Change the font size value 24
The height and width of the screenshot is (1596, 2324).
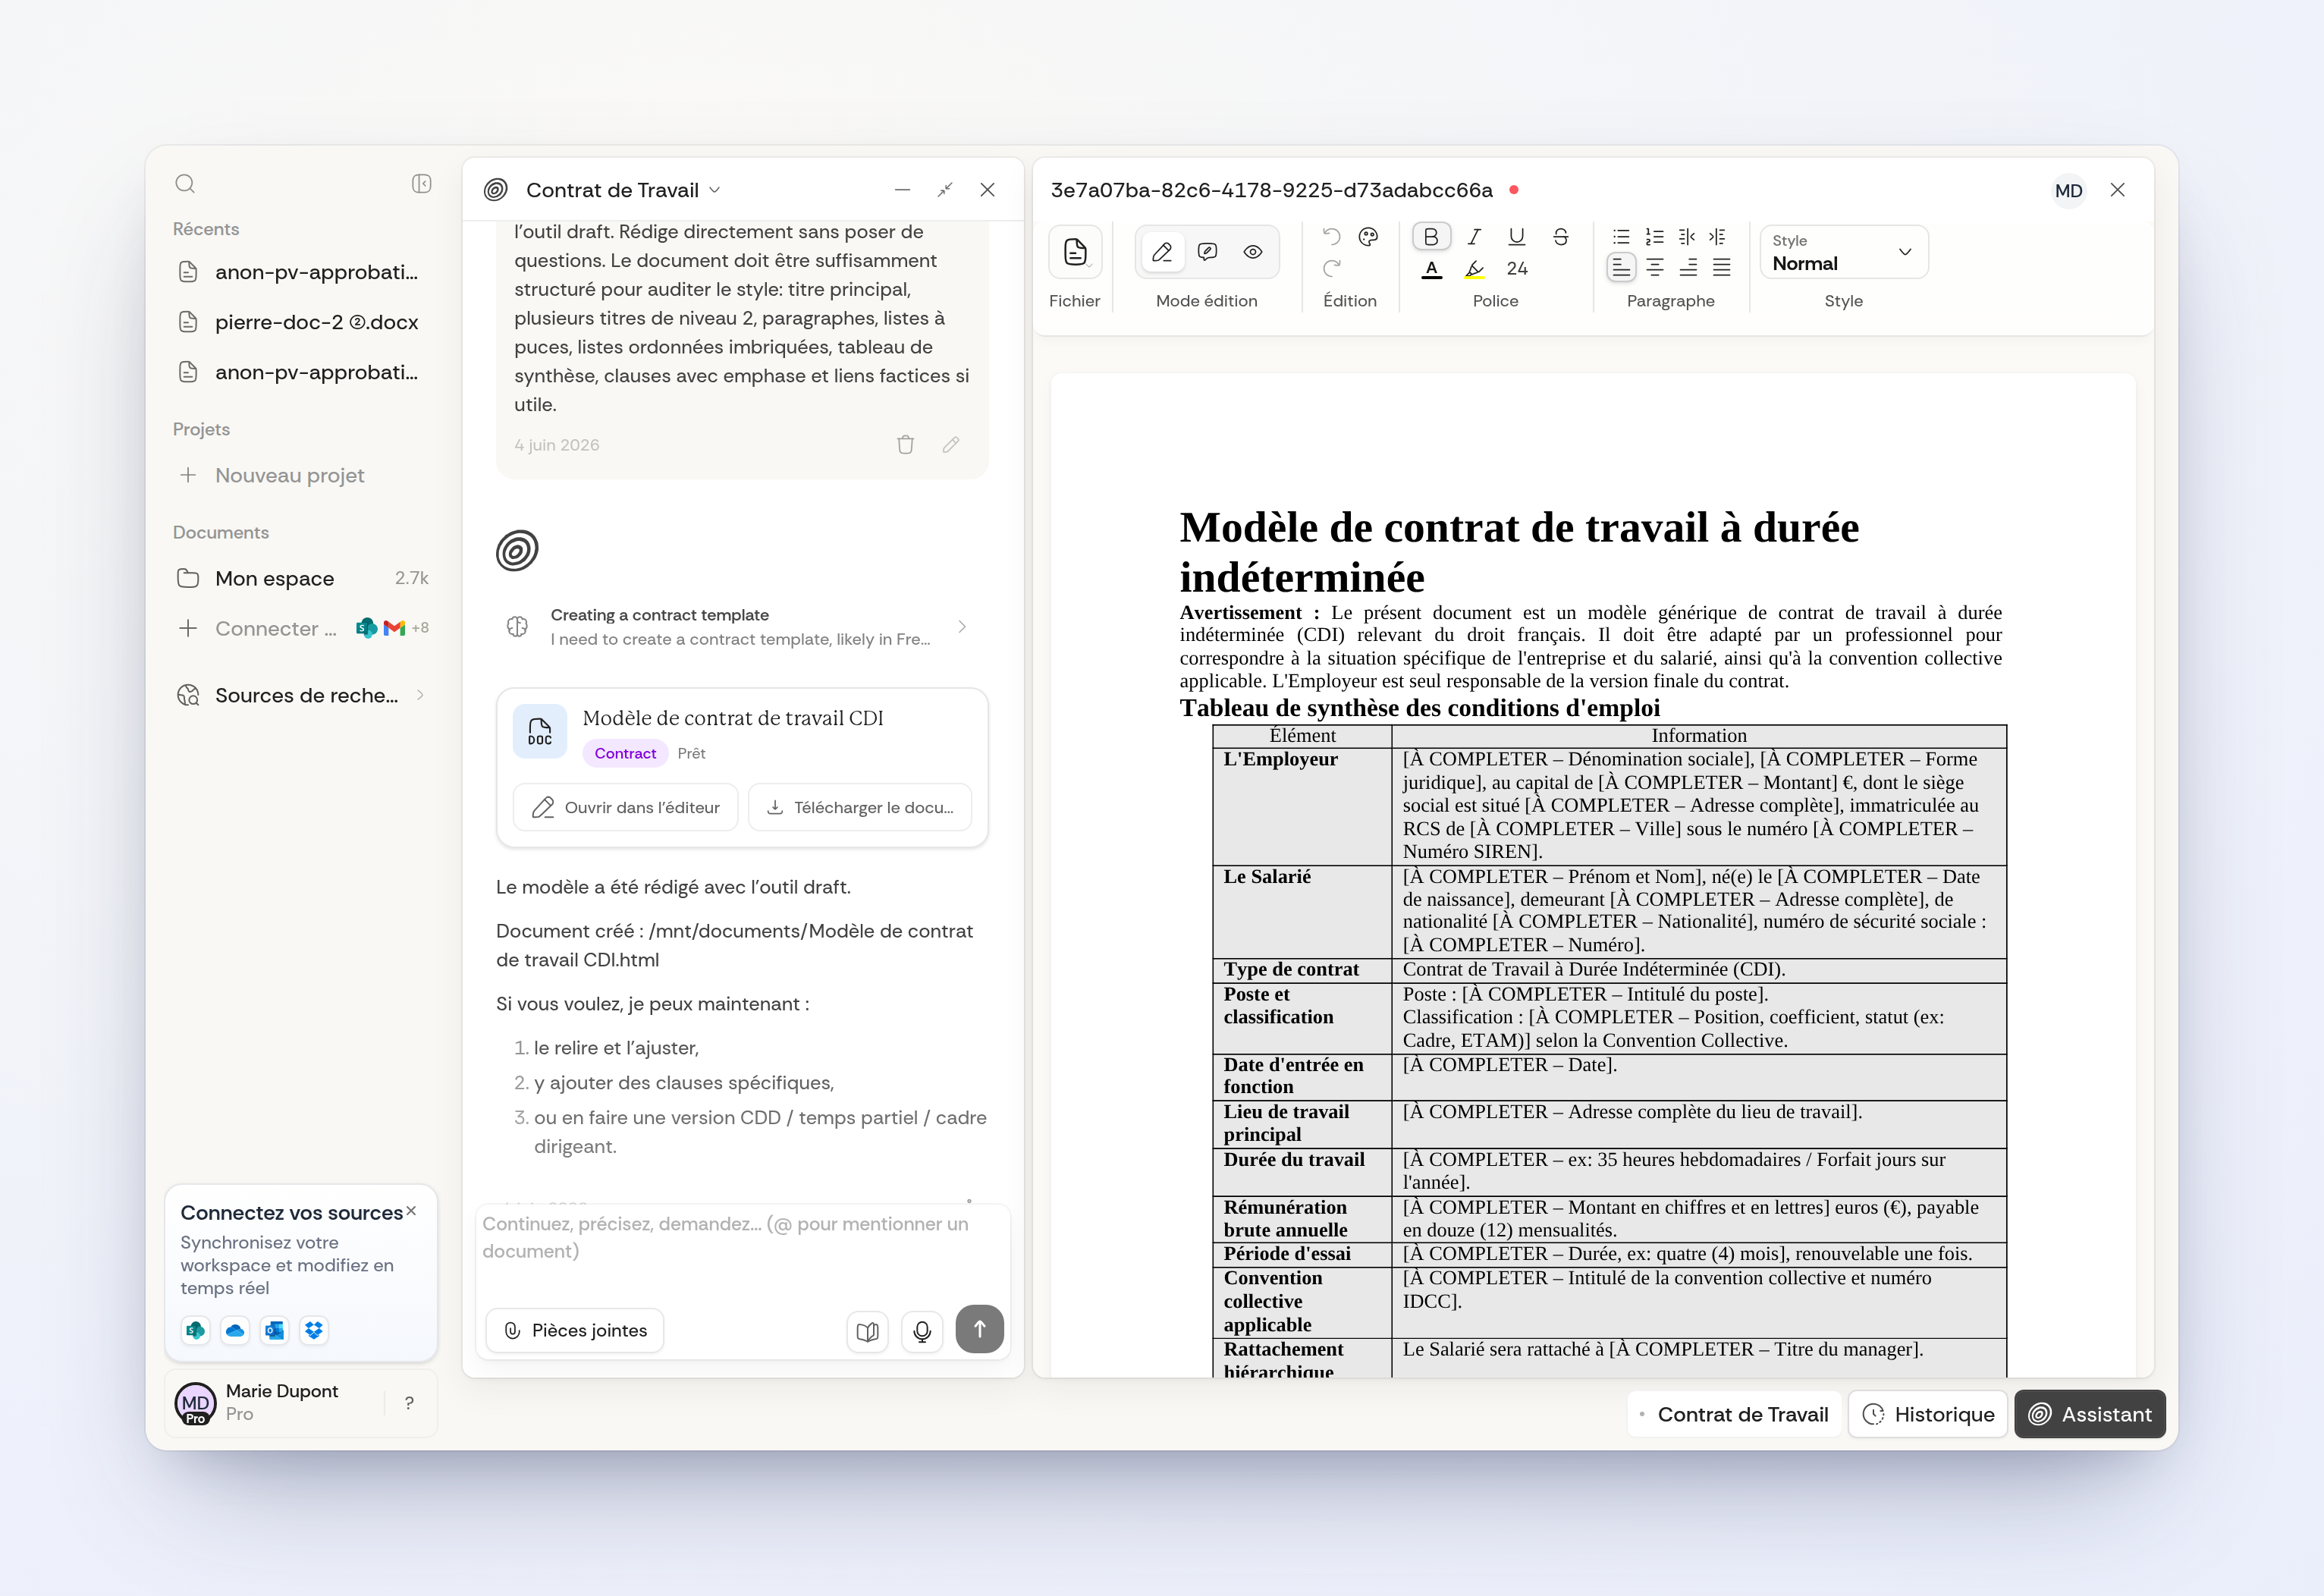pyautogui.click(x=1517, y=268)
